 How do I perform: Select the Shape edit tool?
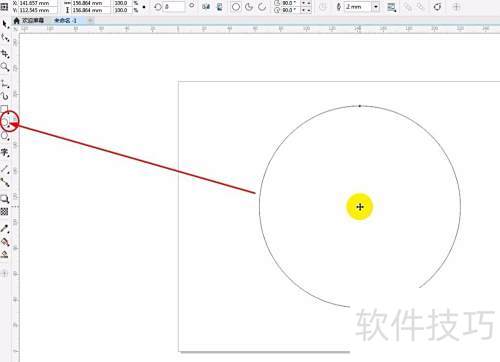[5, 38]
